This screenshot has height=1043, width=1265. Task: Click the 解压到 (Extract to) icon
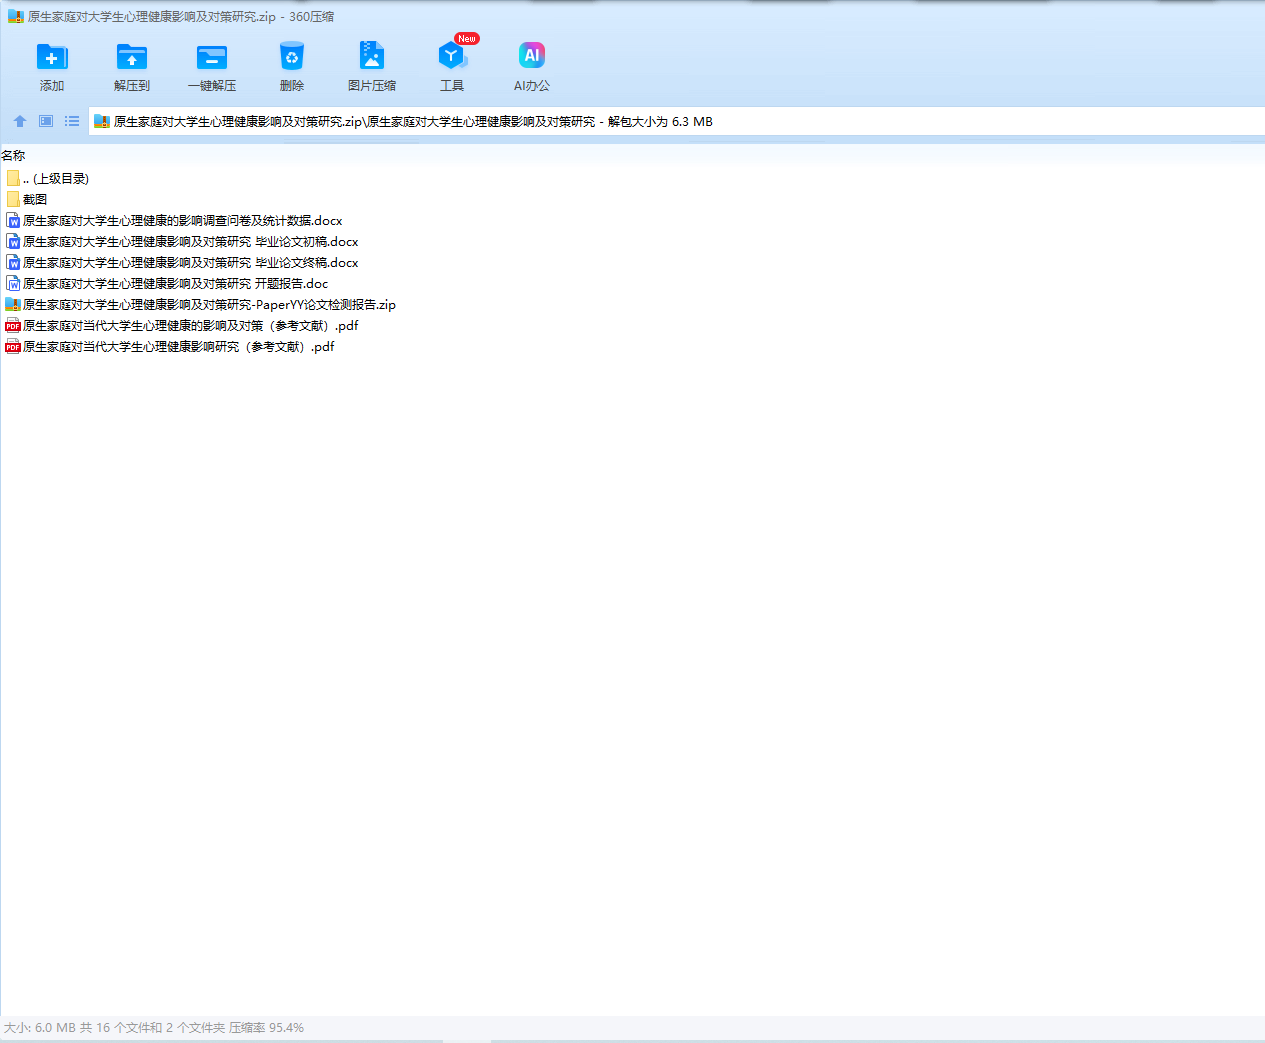click(x=132, y=57)
